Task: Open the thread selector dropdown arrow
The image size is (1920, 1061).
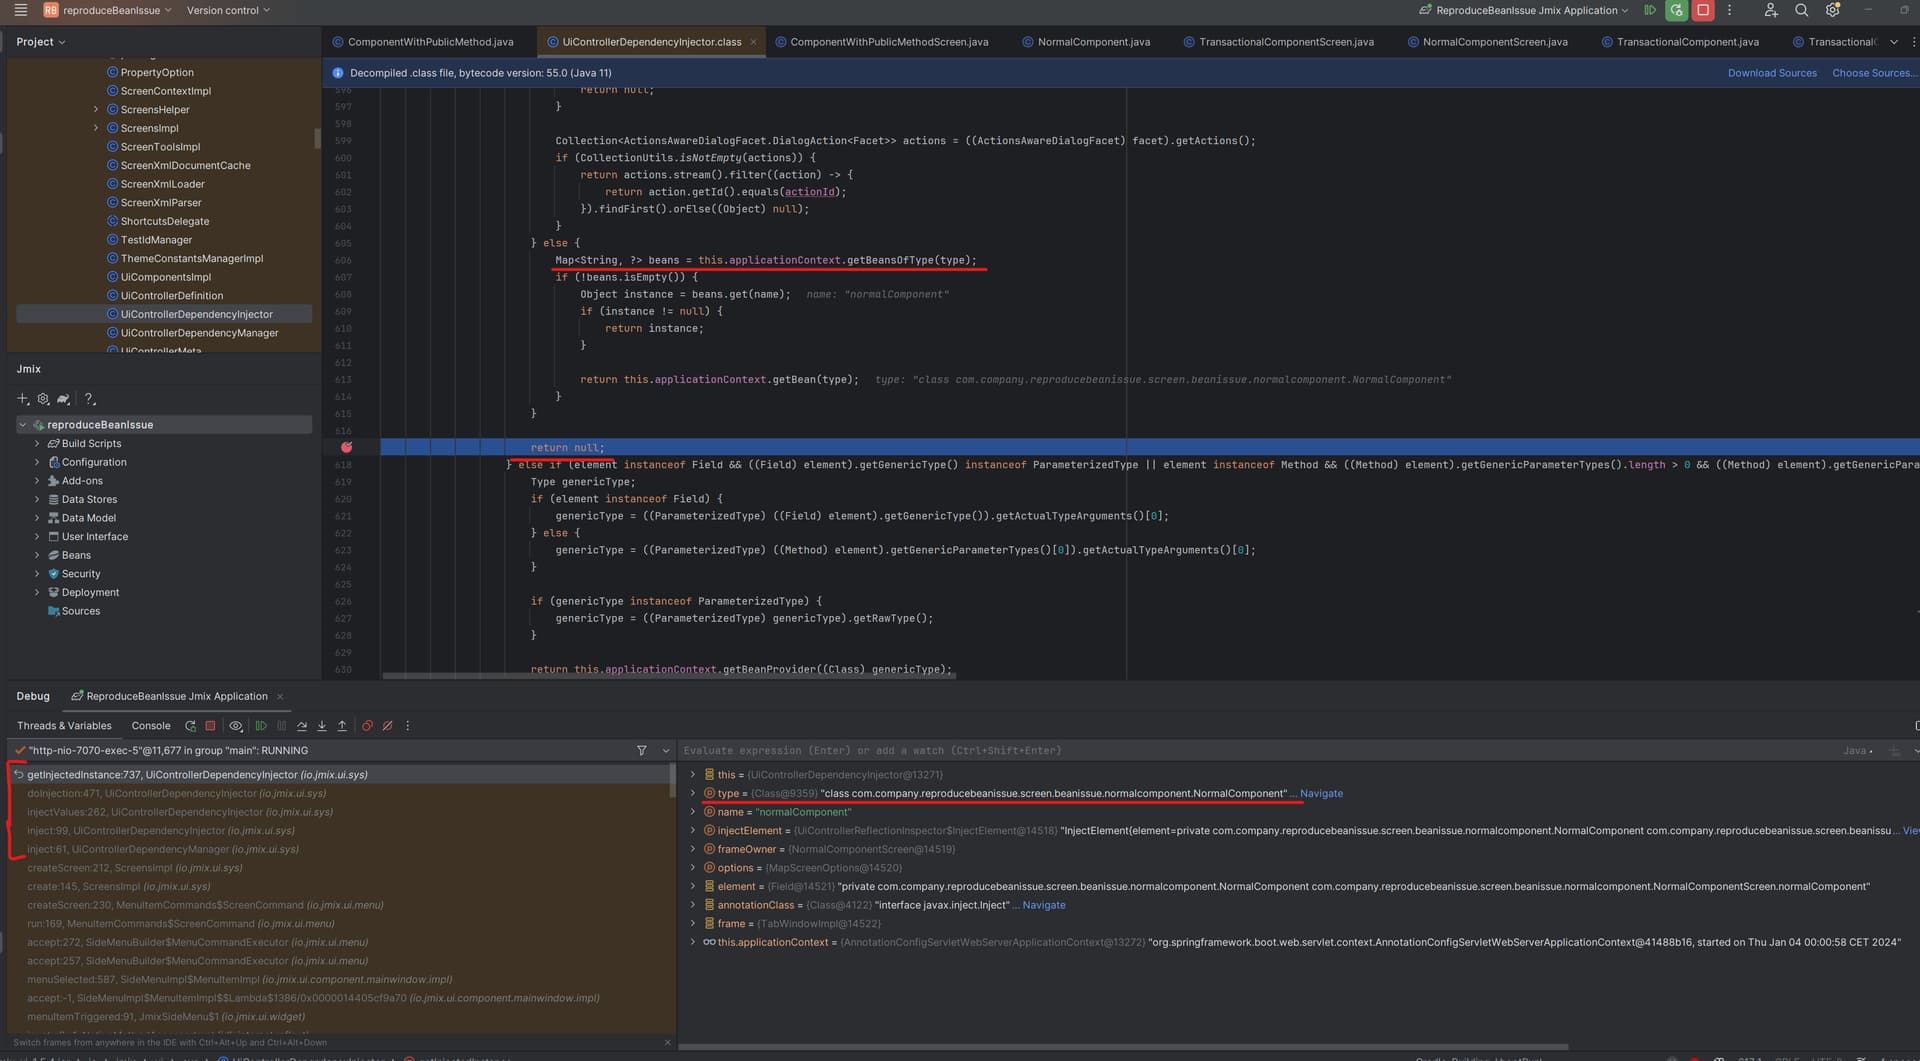Action: tap(666, 750)
